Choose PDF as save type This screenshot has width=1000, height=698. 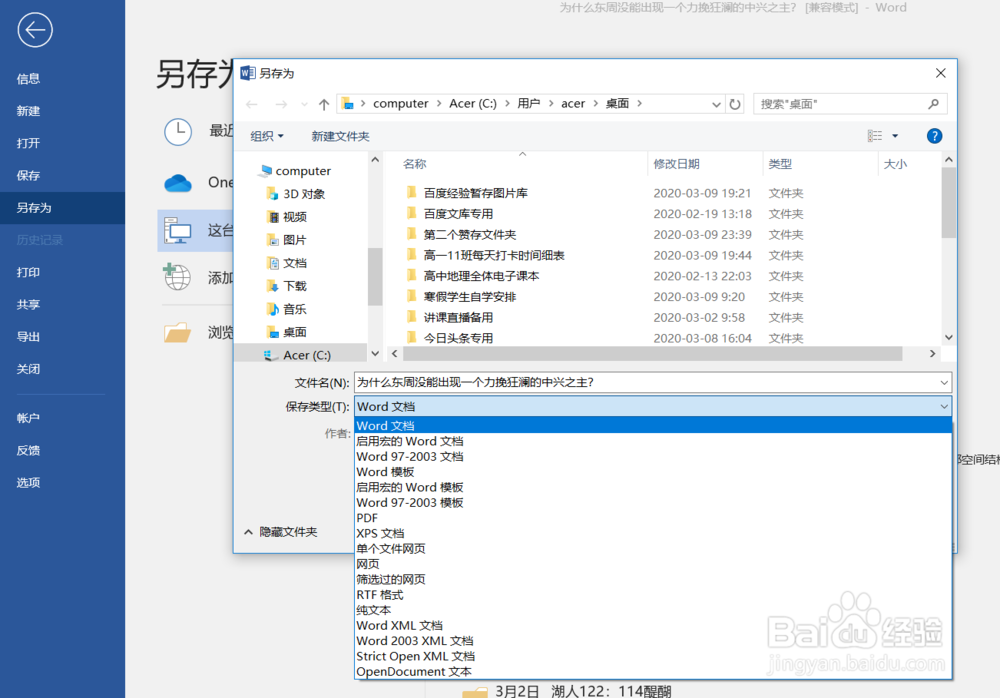pos(653,518)
